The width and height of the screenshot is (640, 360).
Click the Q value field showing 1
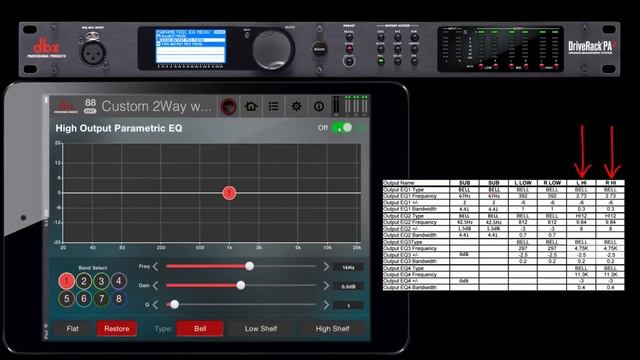coord(348,305)
